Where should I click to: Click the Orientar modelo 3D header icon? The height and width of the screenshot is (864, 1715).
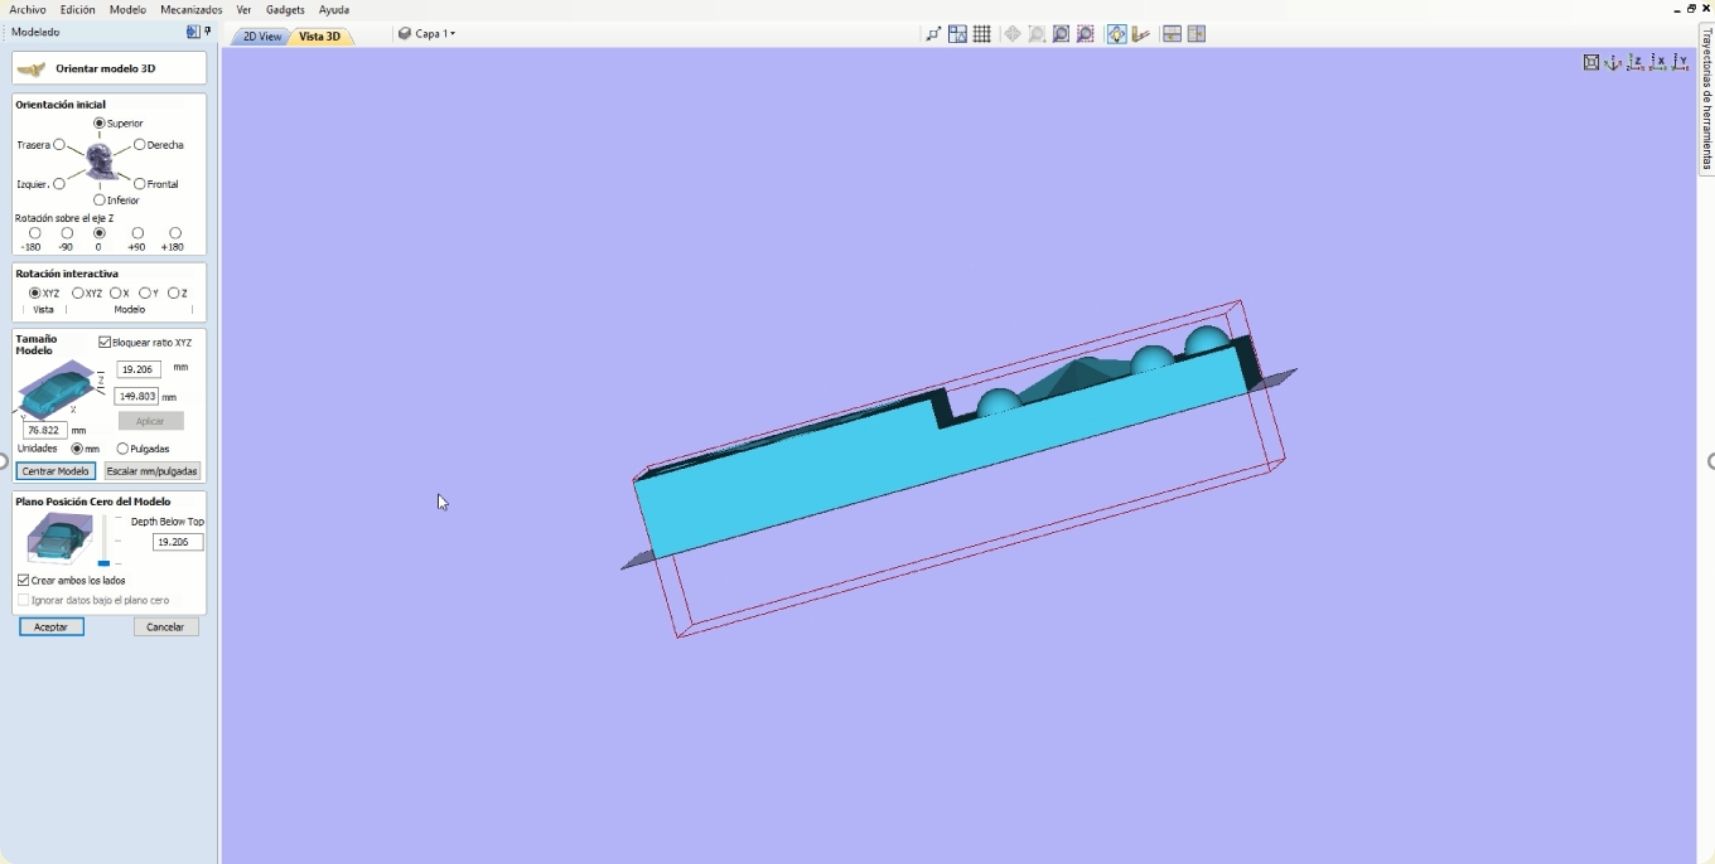coord(32,69)
